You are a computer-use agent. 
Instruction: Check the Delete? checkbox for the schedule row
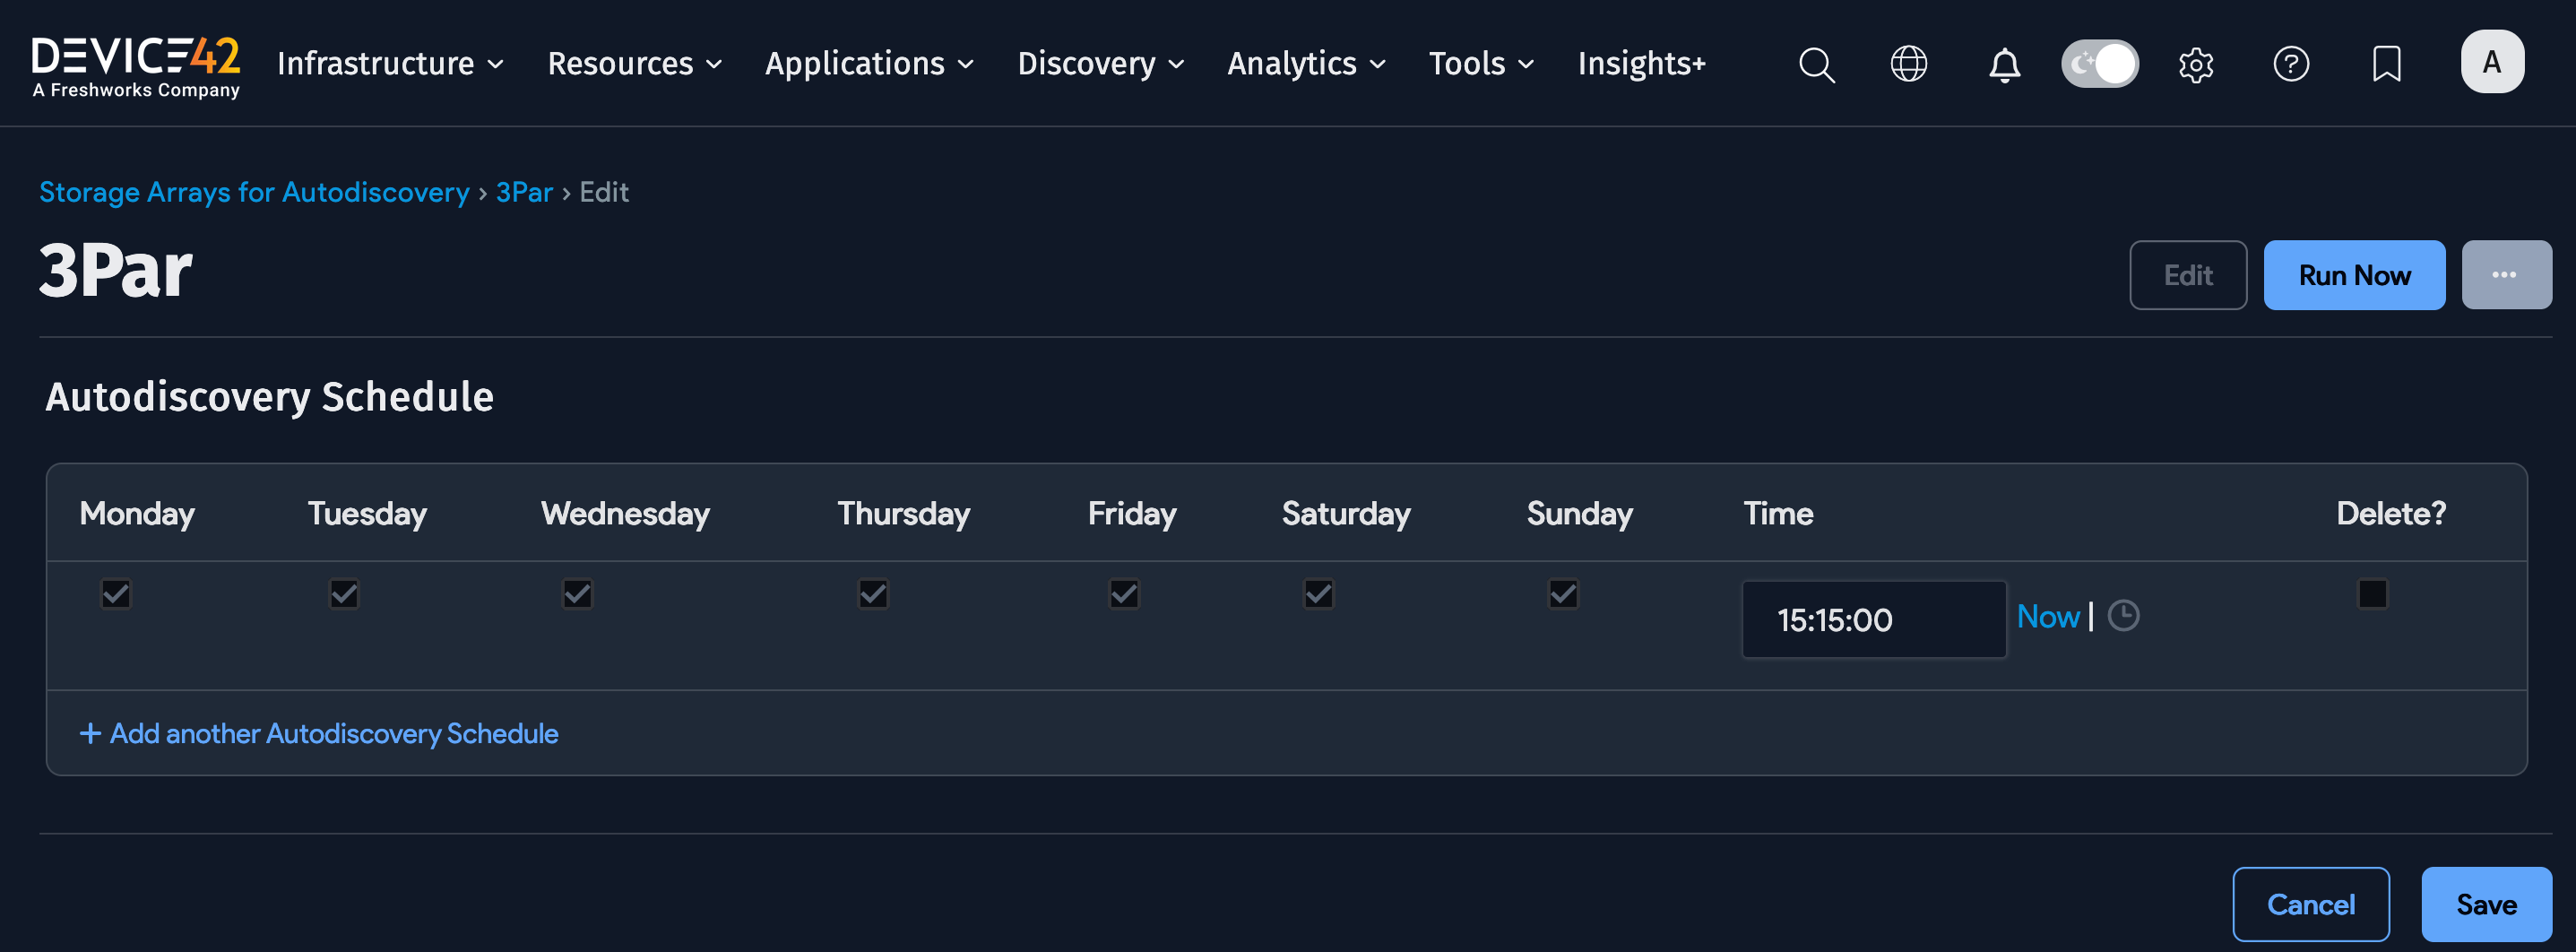(2372, 594)
